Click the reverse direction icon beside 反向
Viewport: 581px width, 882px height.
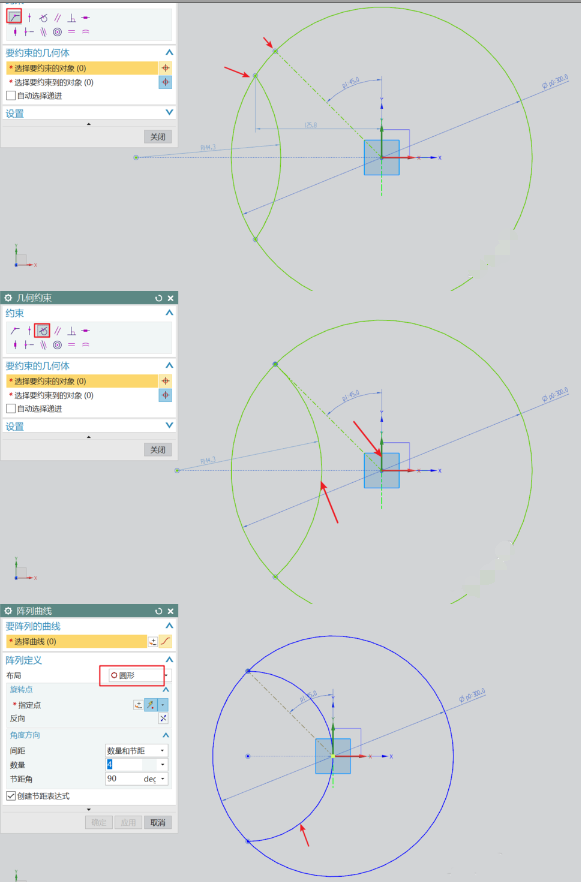163,718
